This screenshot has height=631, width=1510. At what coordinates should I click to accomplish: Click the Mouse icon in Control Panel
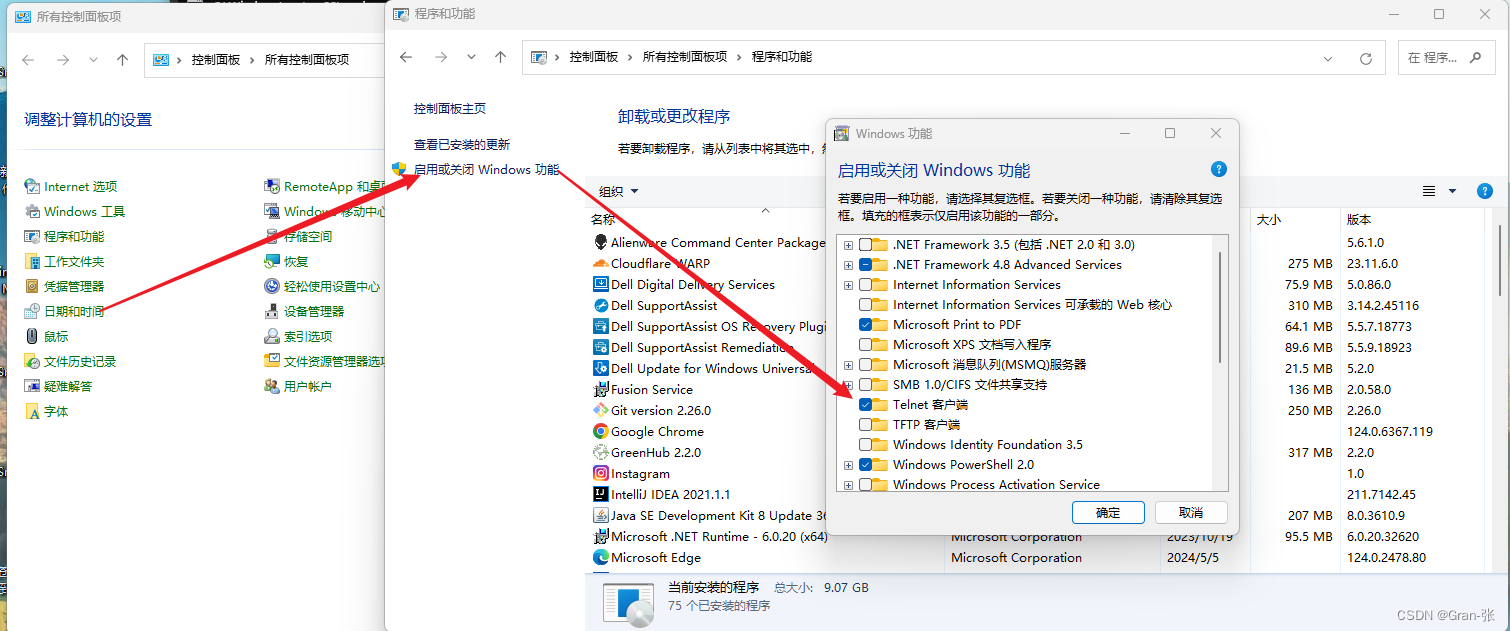pyautogui.click(x=33, y=336)
